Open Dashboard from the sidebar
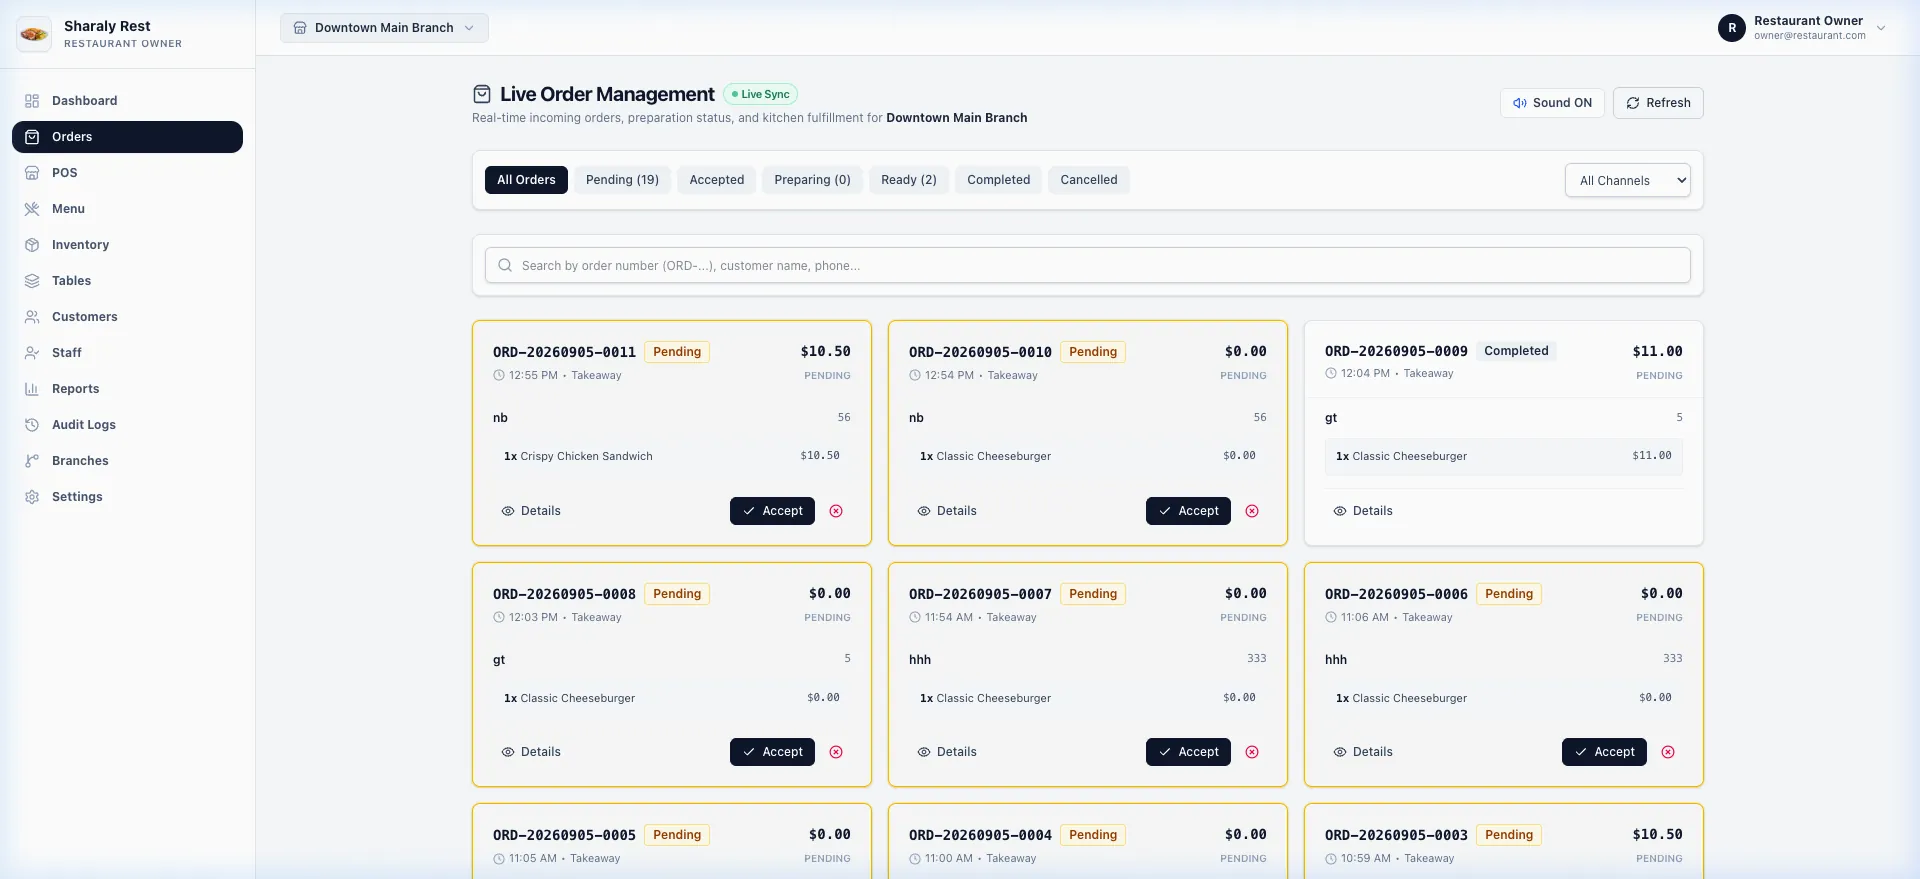Image resolution: width=1920 pixels, height=879 pixels. tap(127, 101)
